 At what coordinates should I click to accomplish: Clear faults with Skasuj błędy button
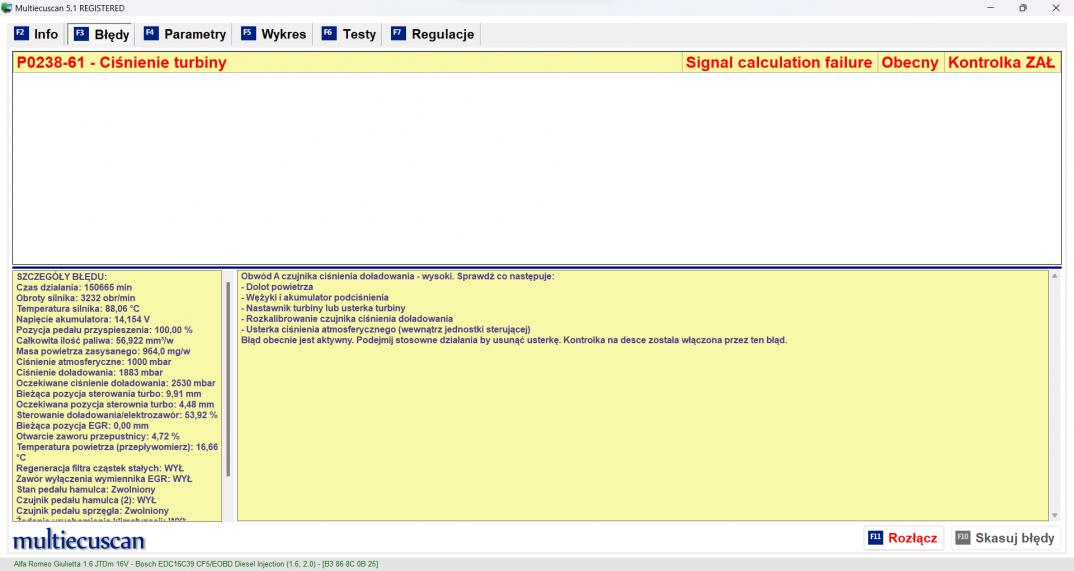1006,538
